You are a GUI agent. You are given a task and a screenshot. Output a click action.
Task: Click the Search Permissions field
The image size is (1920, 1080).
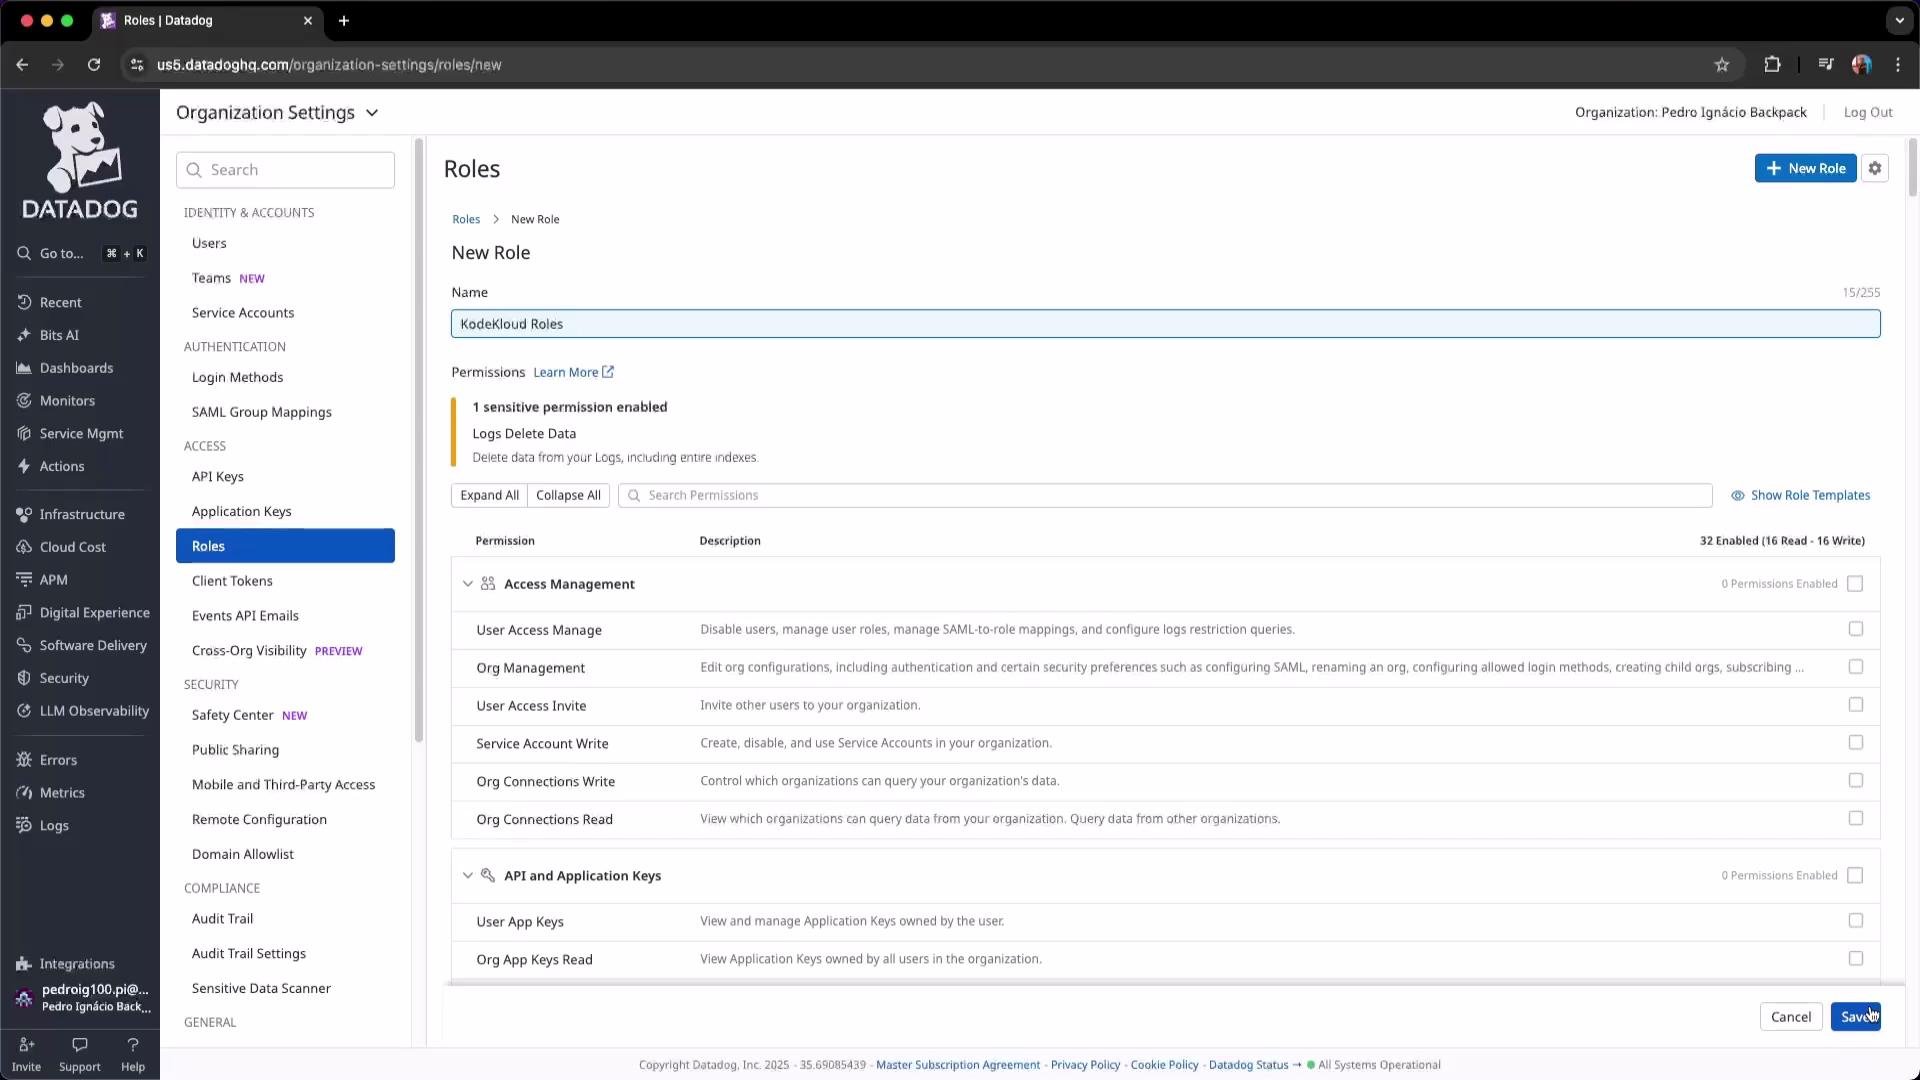pos(1165,495)
